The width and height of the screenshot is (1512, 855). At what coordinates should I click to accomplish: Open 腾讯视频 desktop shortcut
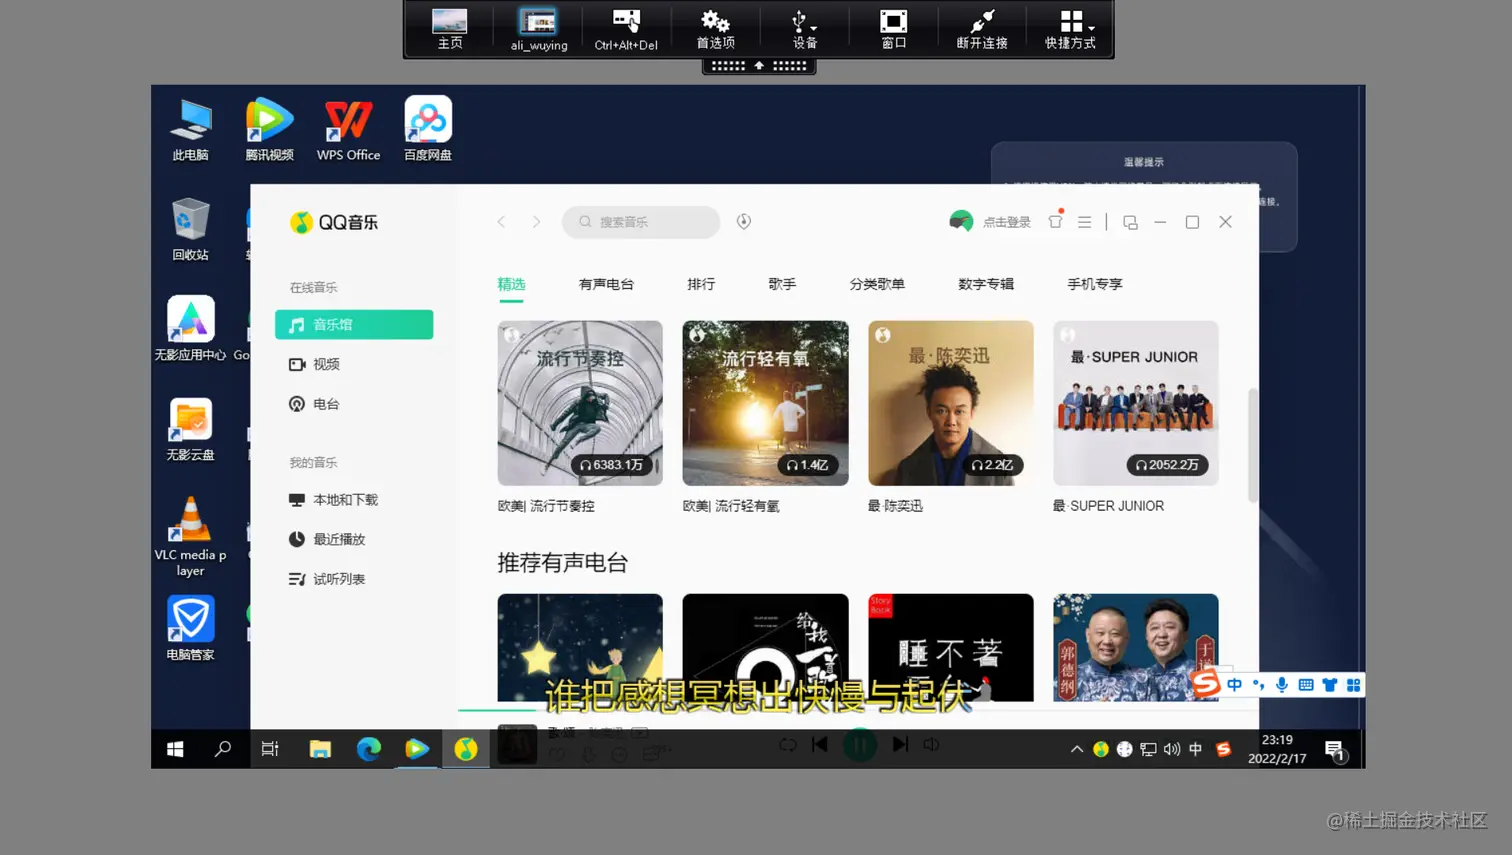point(269,130)
